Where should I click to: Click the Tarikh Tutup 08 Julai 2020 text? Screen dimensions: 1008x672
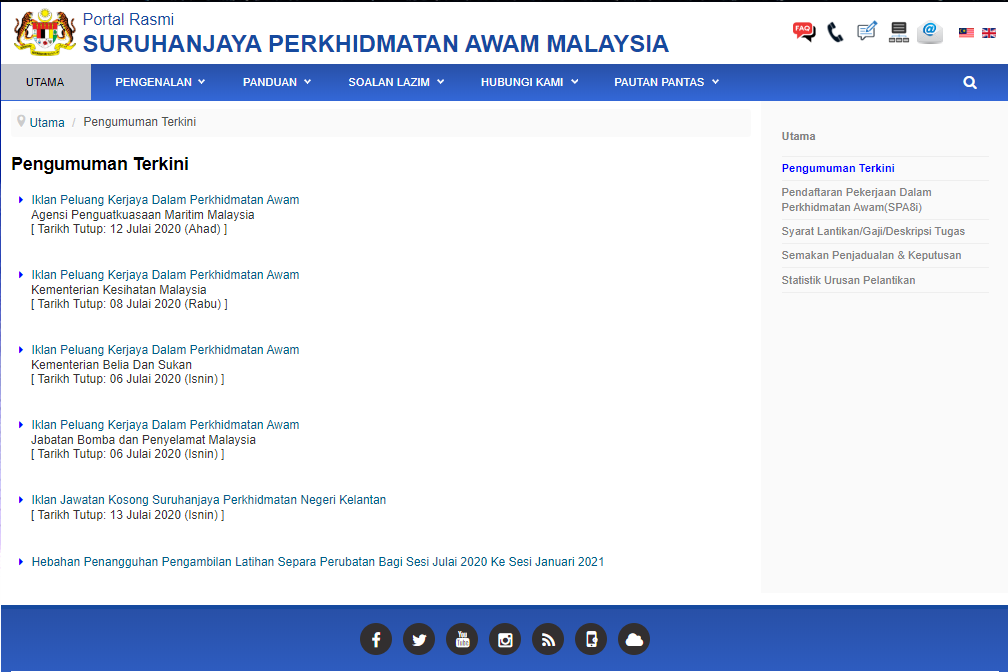tap(129, 304)
